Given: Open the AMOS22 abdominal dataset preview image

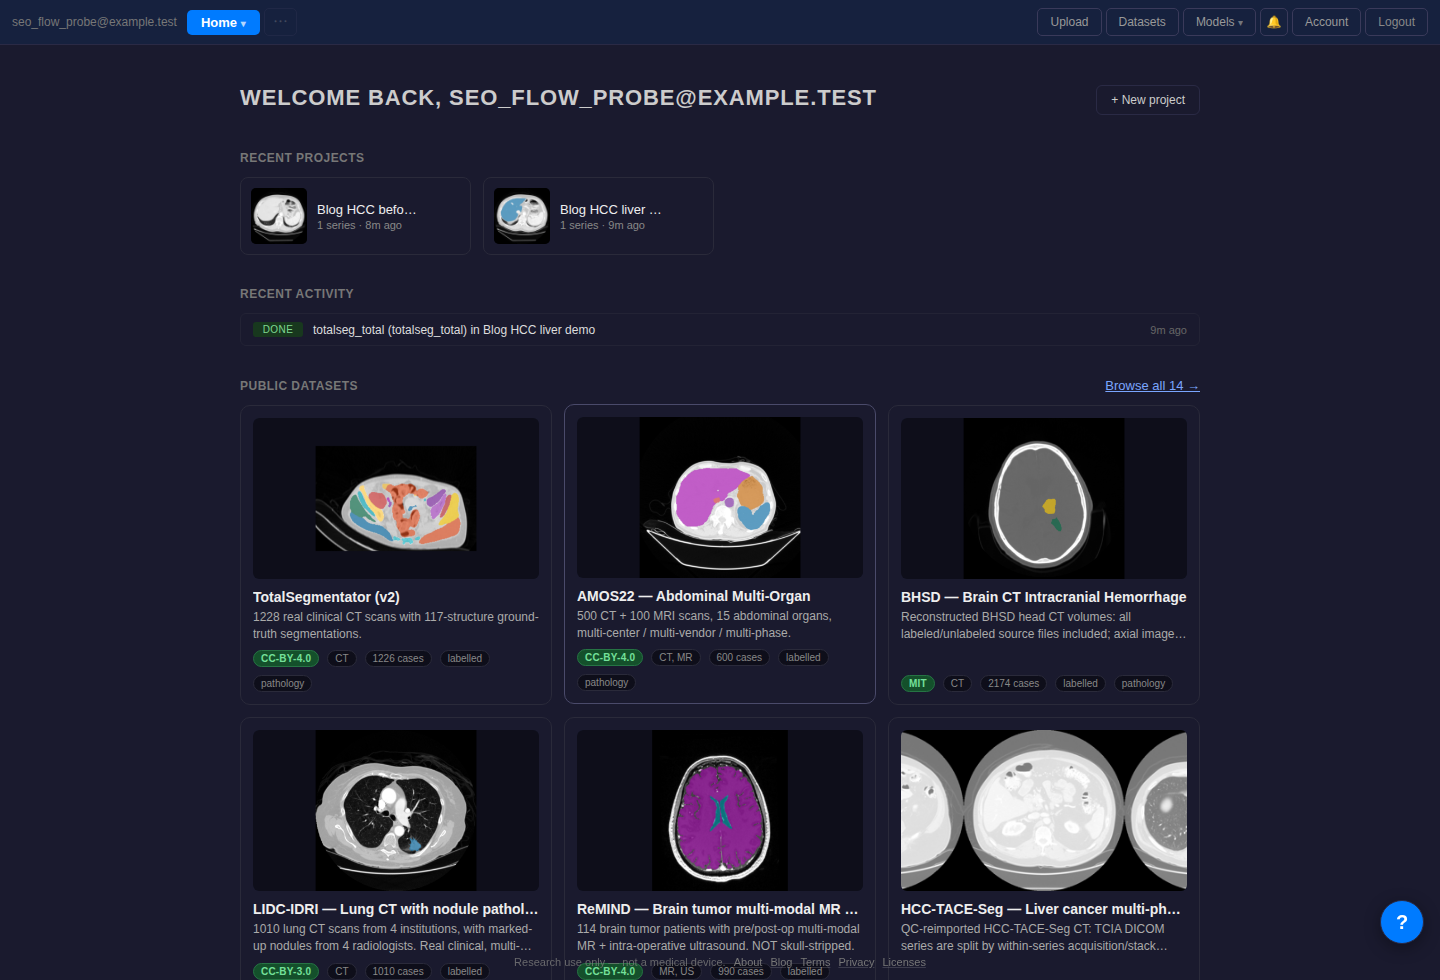Looking at the screenshot, I should 720,497.
